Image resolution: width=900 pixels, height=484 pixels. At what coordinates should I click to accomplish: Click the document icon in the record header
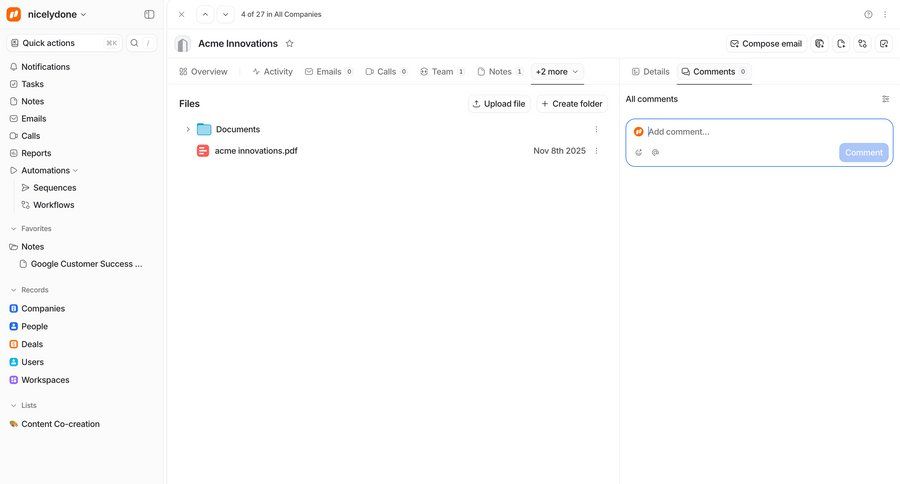click(841, 44)
